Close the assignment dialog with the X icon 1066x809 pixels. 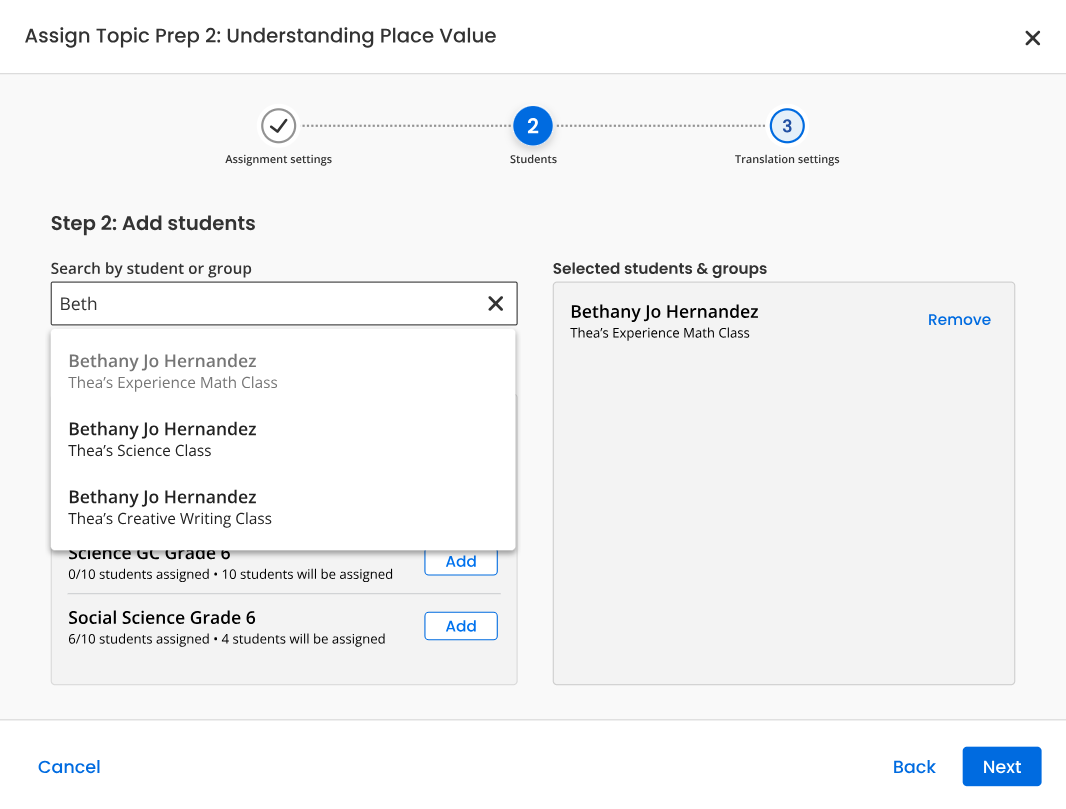click(x=1033, y=38)
